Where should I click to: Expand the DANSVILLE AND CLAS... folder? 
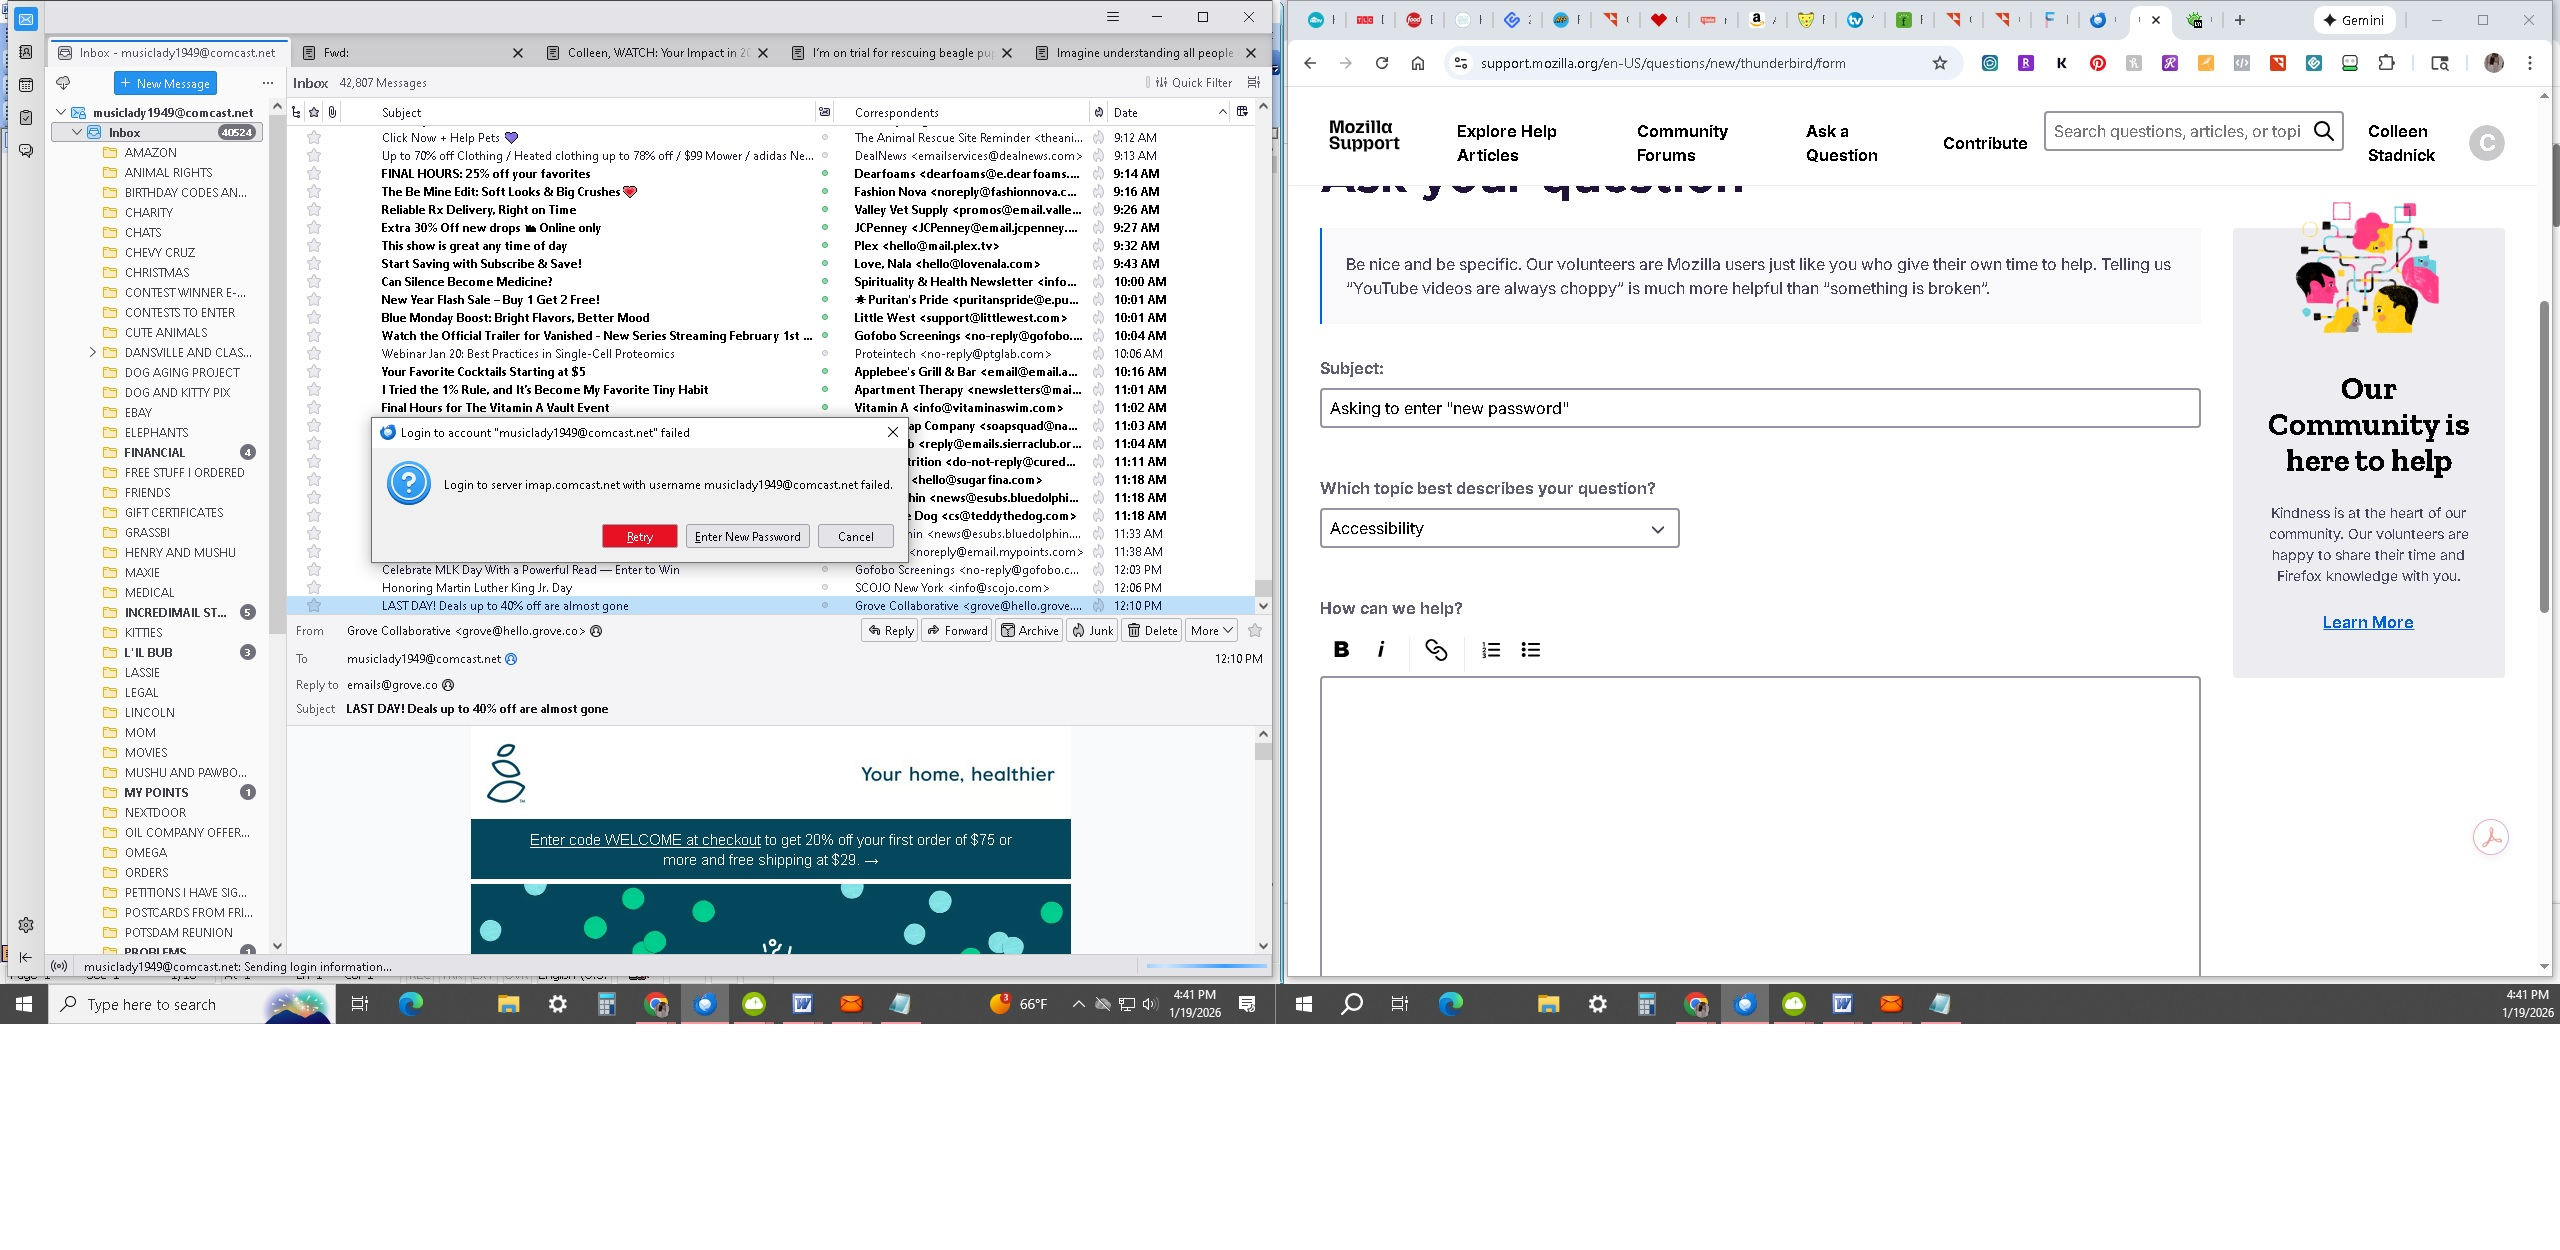tap(93, 352)
